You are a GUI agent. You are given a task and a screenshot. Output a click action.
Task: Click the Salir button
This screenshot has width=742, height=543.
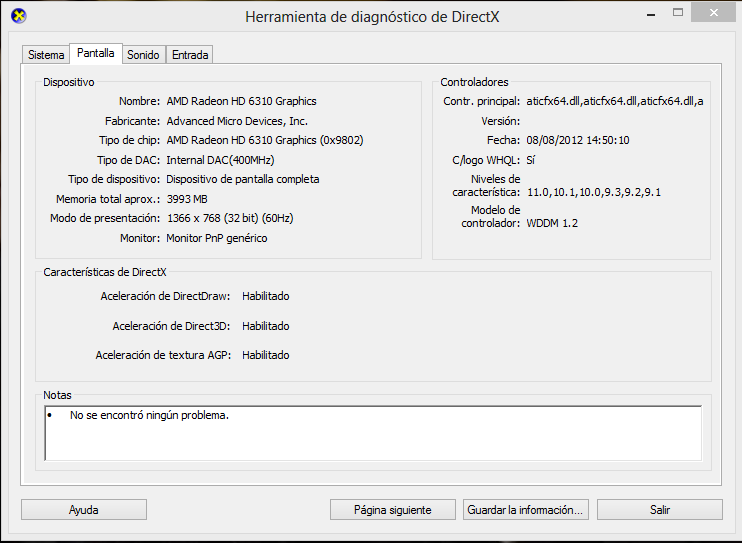pyautogui.click(x=660, y=510)
